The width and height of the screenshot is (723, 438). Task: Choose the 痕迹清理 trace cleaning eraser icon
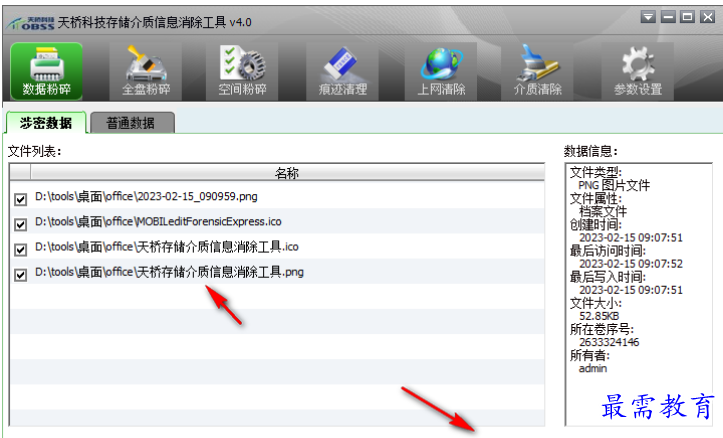pyautogui.click(x=343, y=71)
